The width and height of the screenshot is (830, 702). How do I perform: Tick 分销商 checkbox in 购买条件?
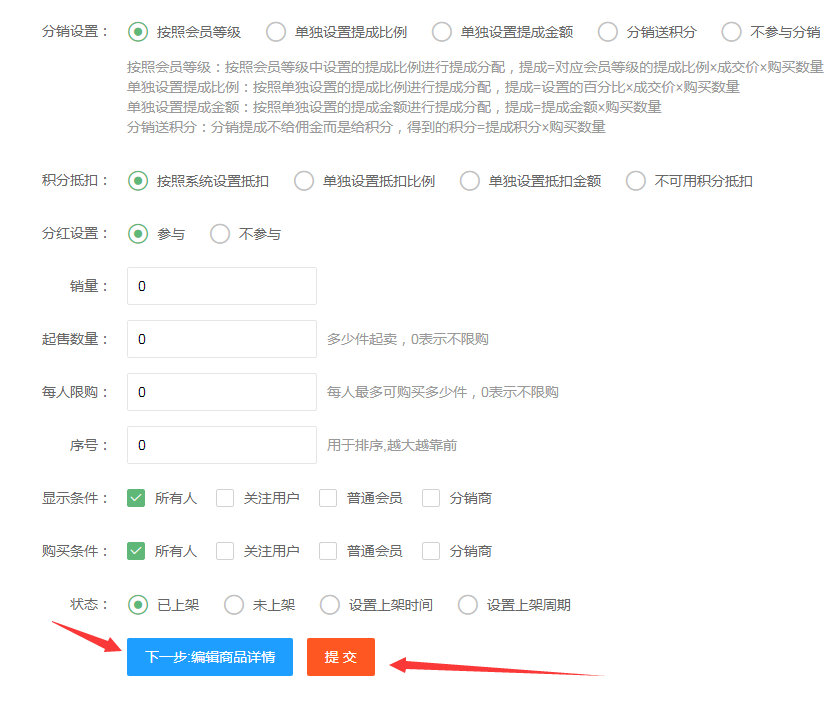(431, 551)
